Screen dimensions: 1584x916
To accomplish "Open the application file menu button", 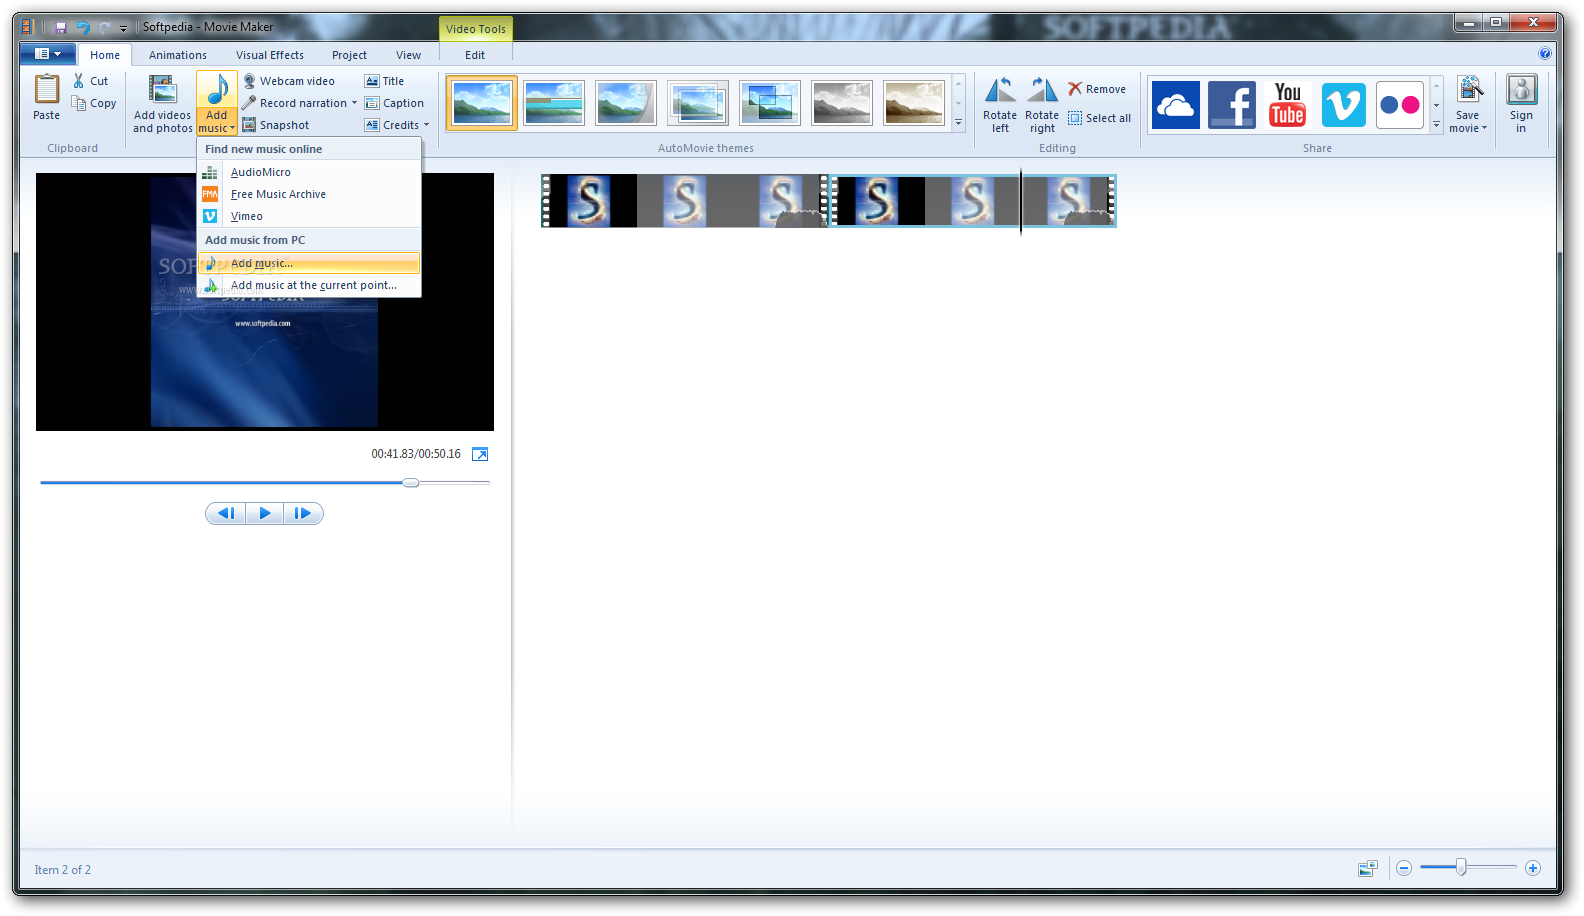I will (x=47, y=54).
